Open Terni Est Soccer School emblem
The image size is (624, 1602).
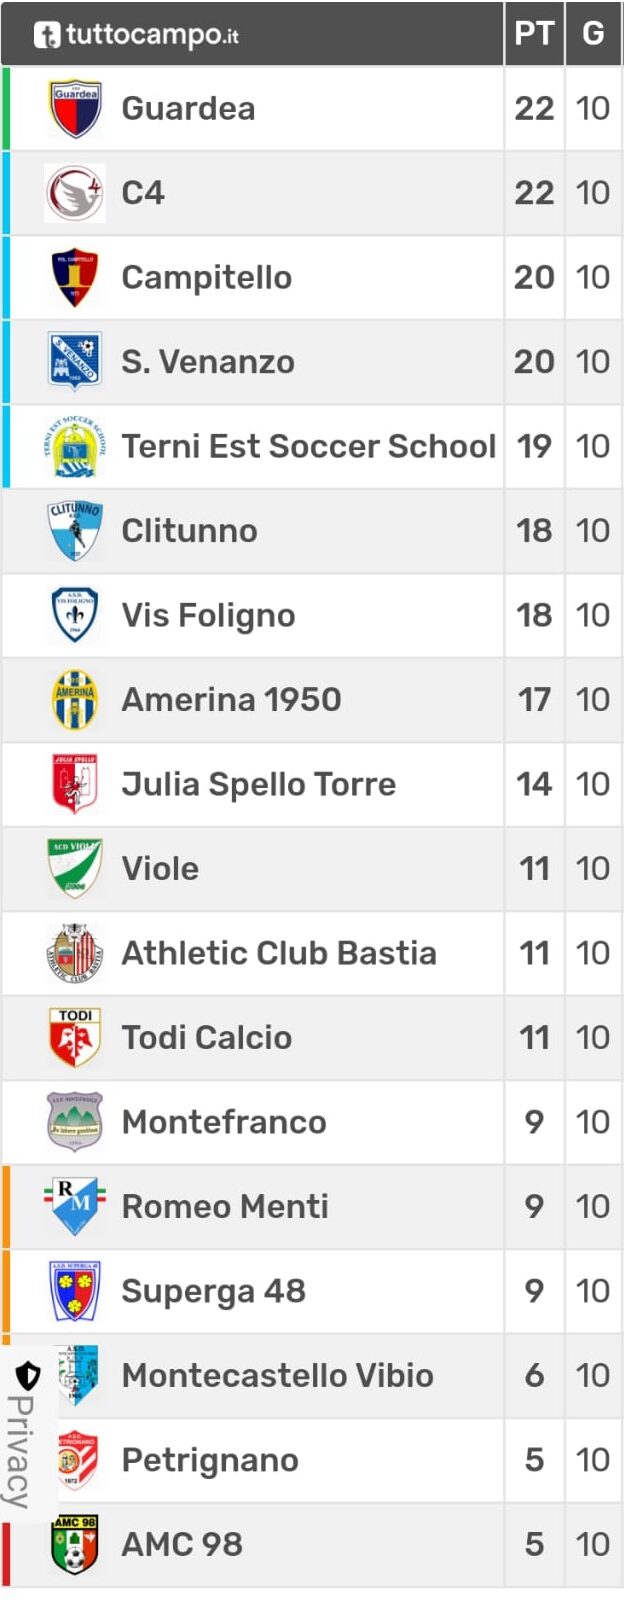point(75,446)
